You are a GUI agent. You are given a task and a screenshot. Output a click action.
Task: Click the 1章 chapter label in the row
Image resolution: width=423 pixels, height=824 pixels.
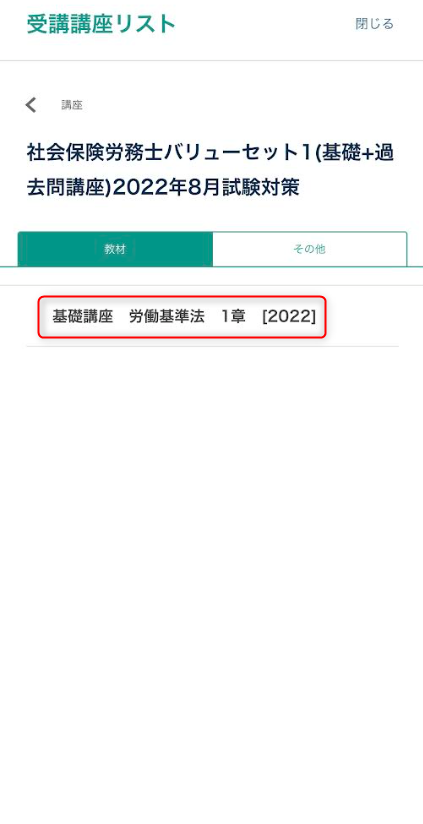[233, 317]
